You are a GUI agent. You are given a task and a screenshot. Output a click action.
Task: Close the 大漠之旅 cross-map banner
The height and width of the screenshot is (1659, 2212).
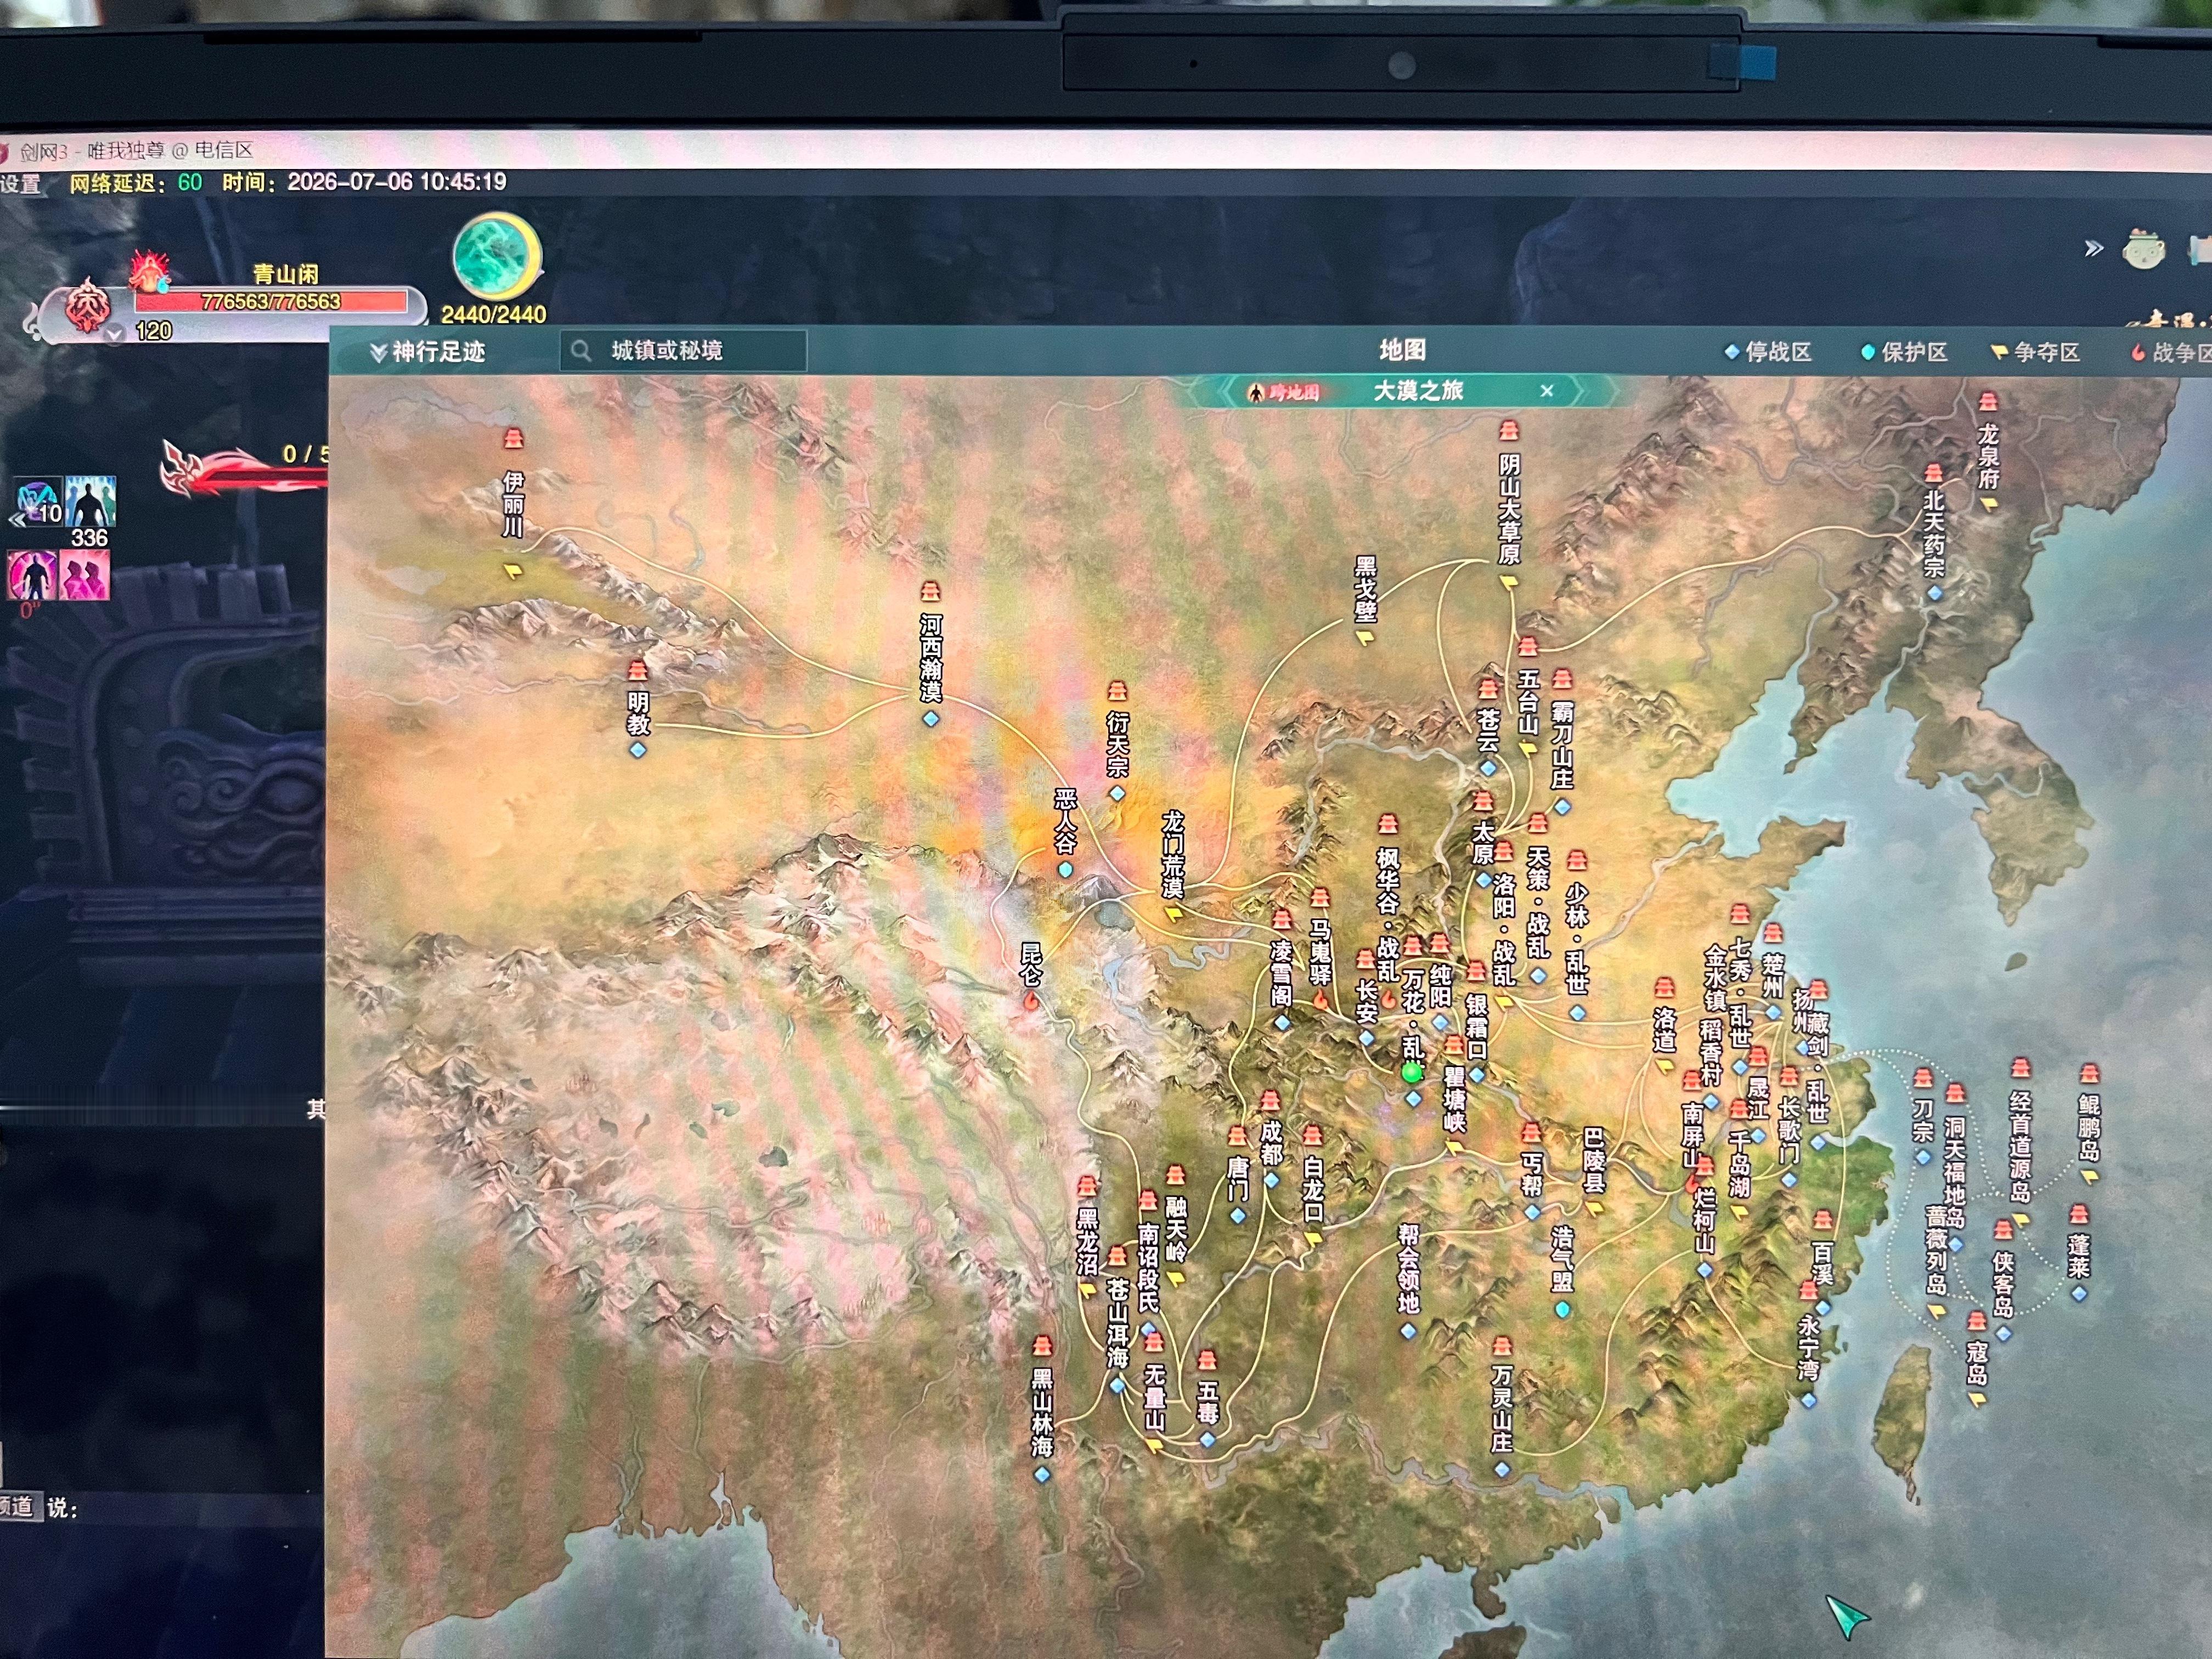(x=1547, y=391)
